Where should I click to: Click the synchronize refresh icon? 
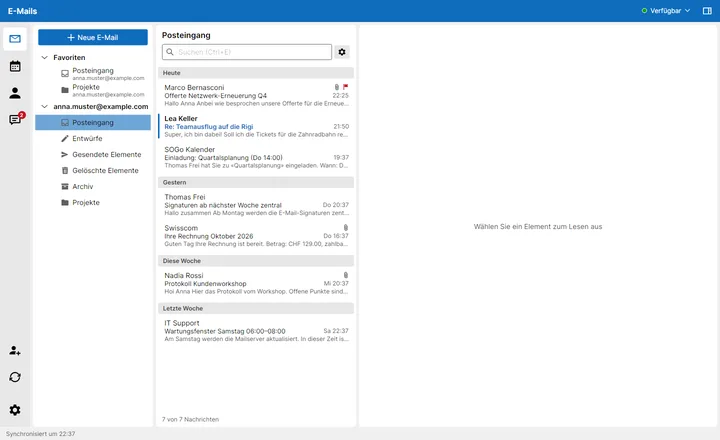point(15,377)
